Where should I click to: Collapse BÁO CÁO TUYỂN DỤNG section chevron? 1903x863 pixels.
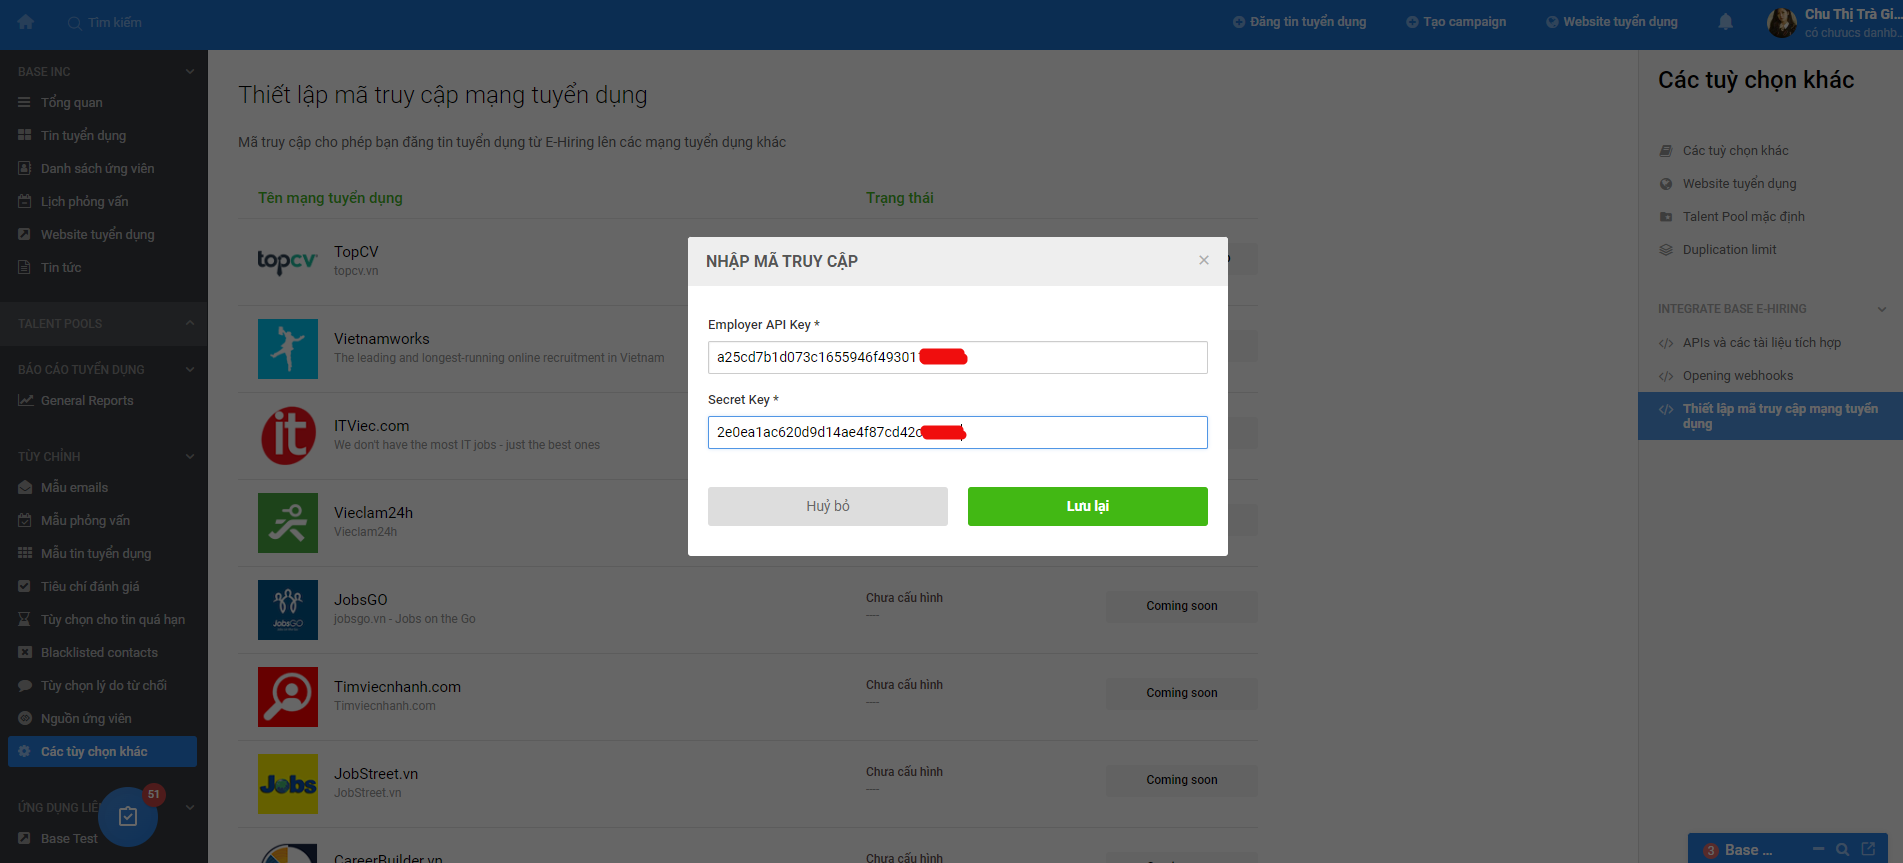click(190, 370)
